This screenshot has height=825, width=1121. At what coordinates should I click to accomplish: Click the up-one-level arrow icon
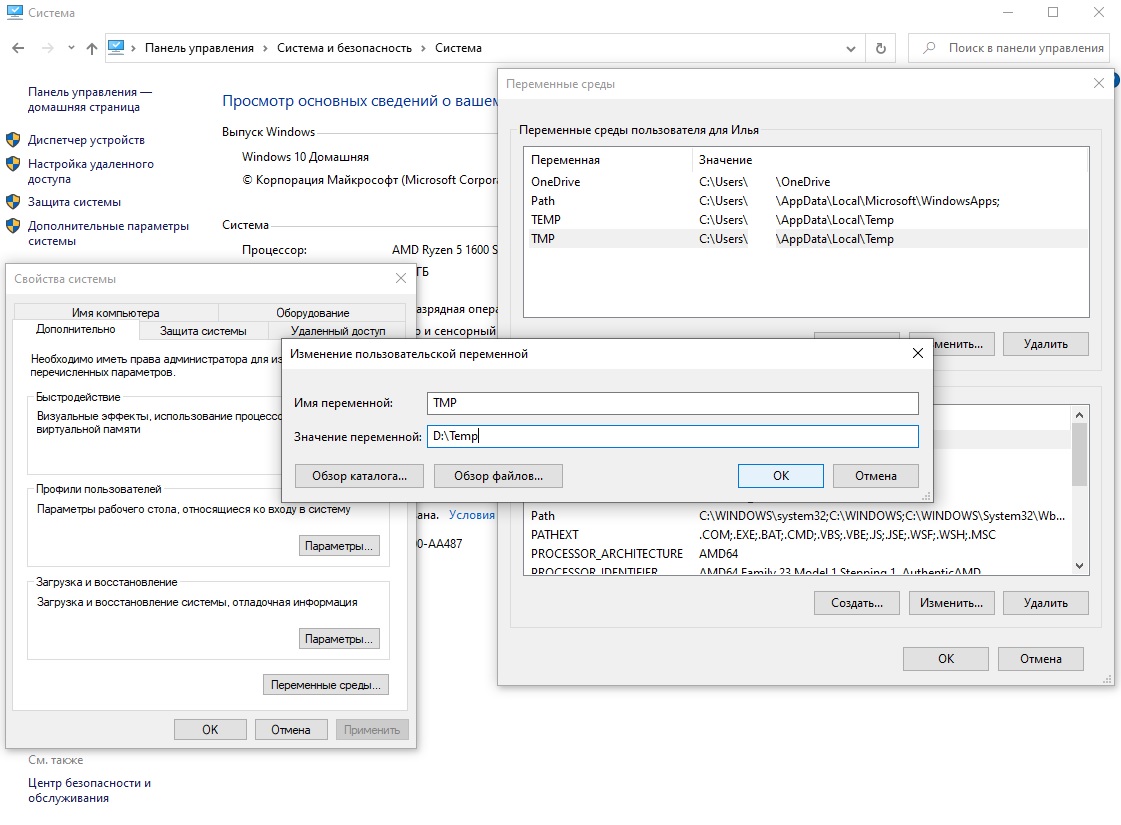pyautogui.click(x=92, y=48)
